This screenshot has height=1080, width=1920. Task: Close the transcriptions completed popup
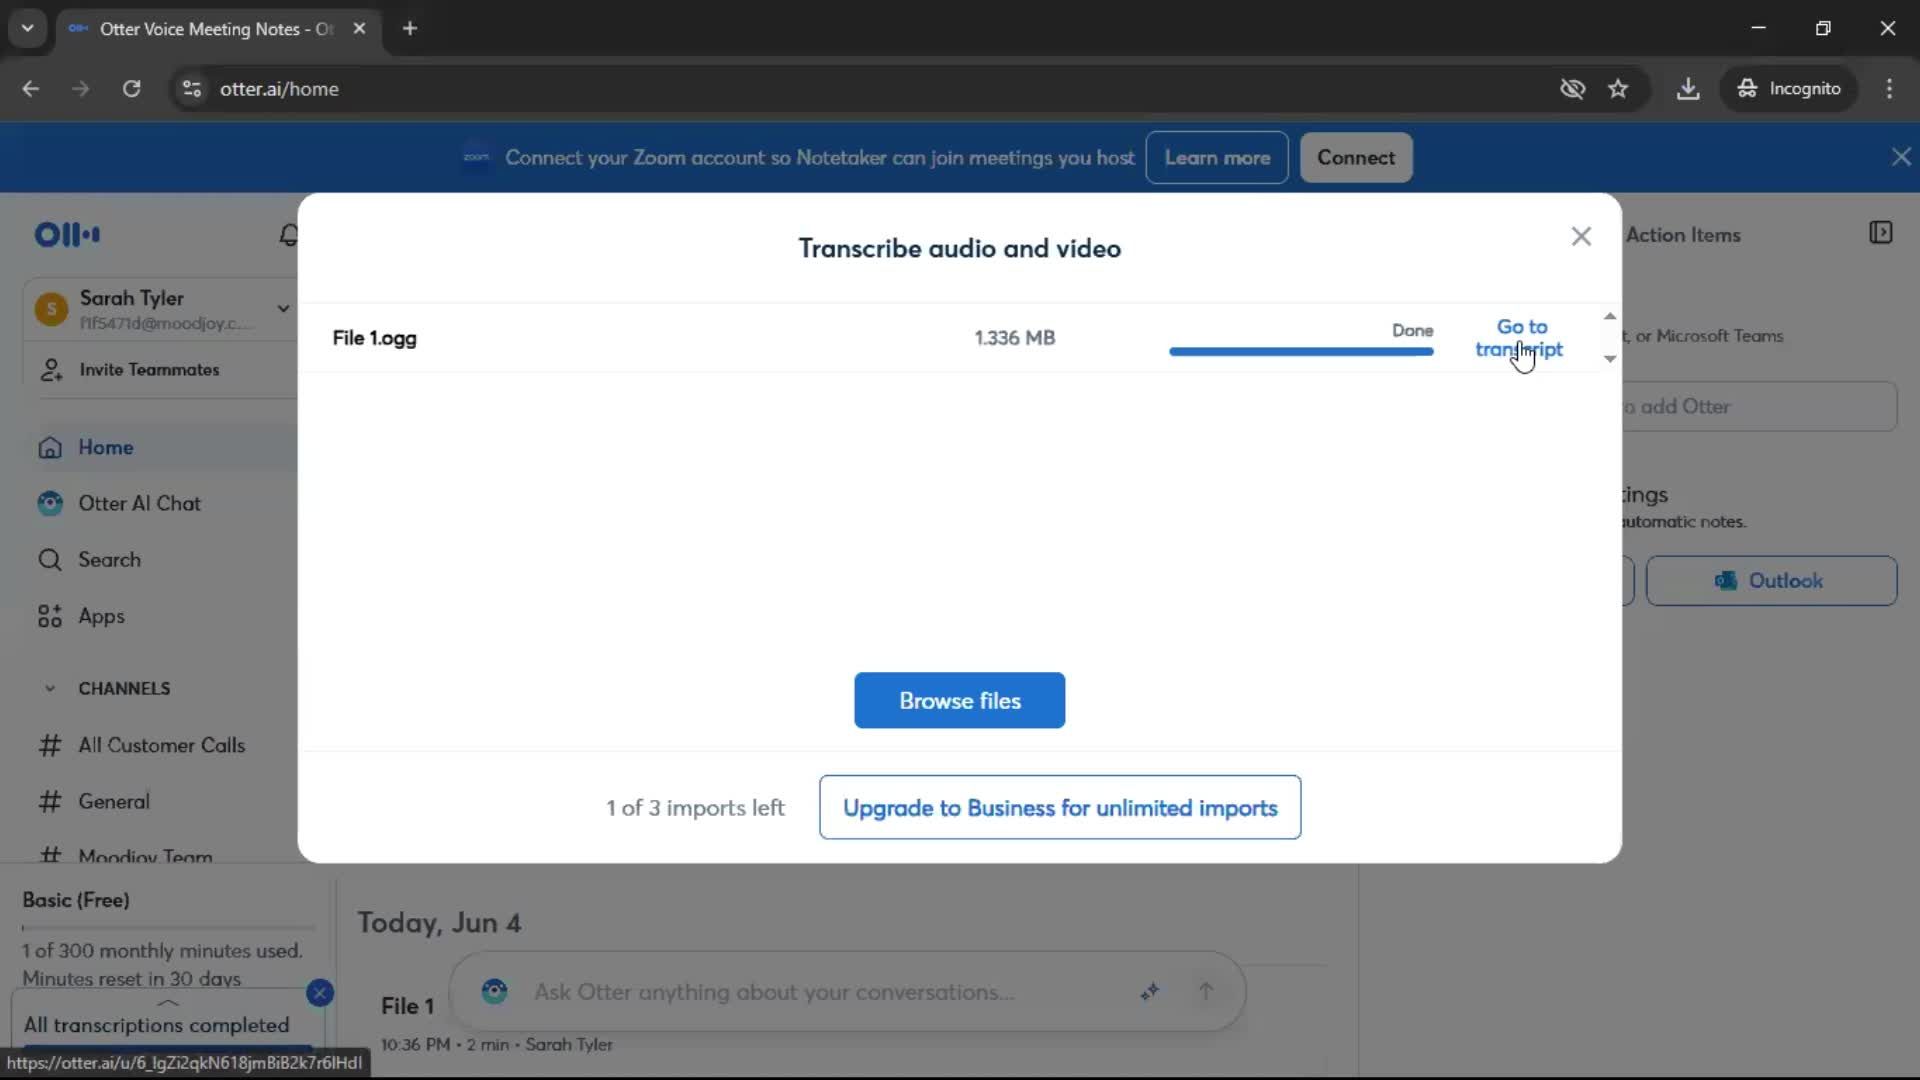320,992
